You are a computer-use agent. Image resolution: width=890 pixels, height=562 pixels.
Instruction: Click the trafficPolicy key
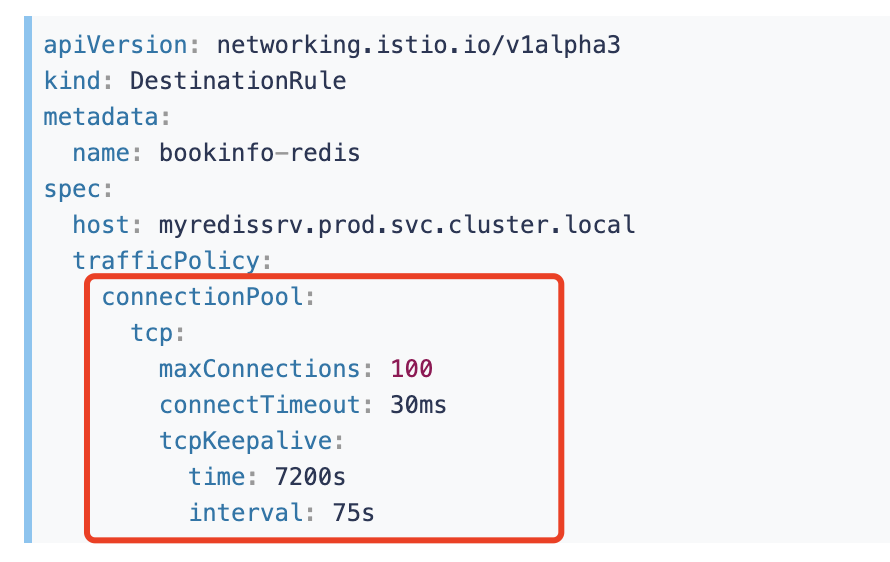point(166,261)
